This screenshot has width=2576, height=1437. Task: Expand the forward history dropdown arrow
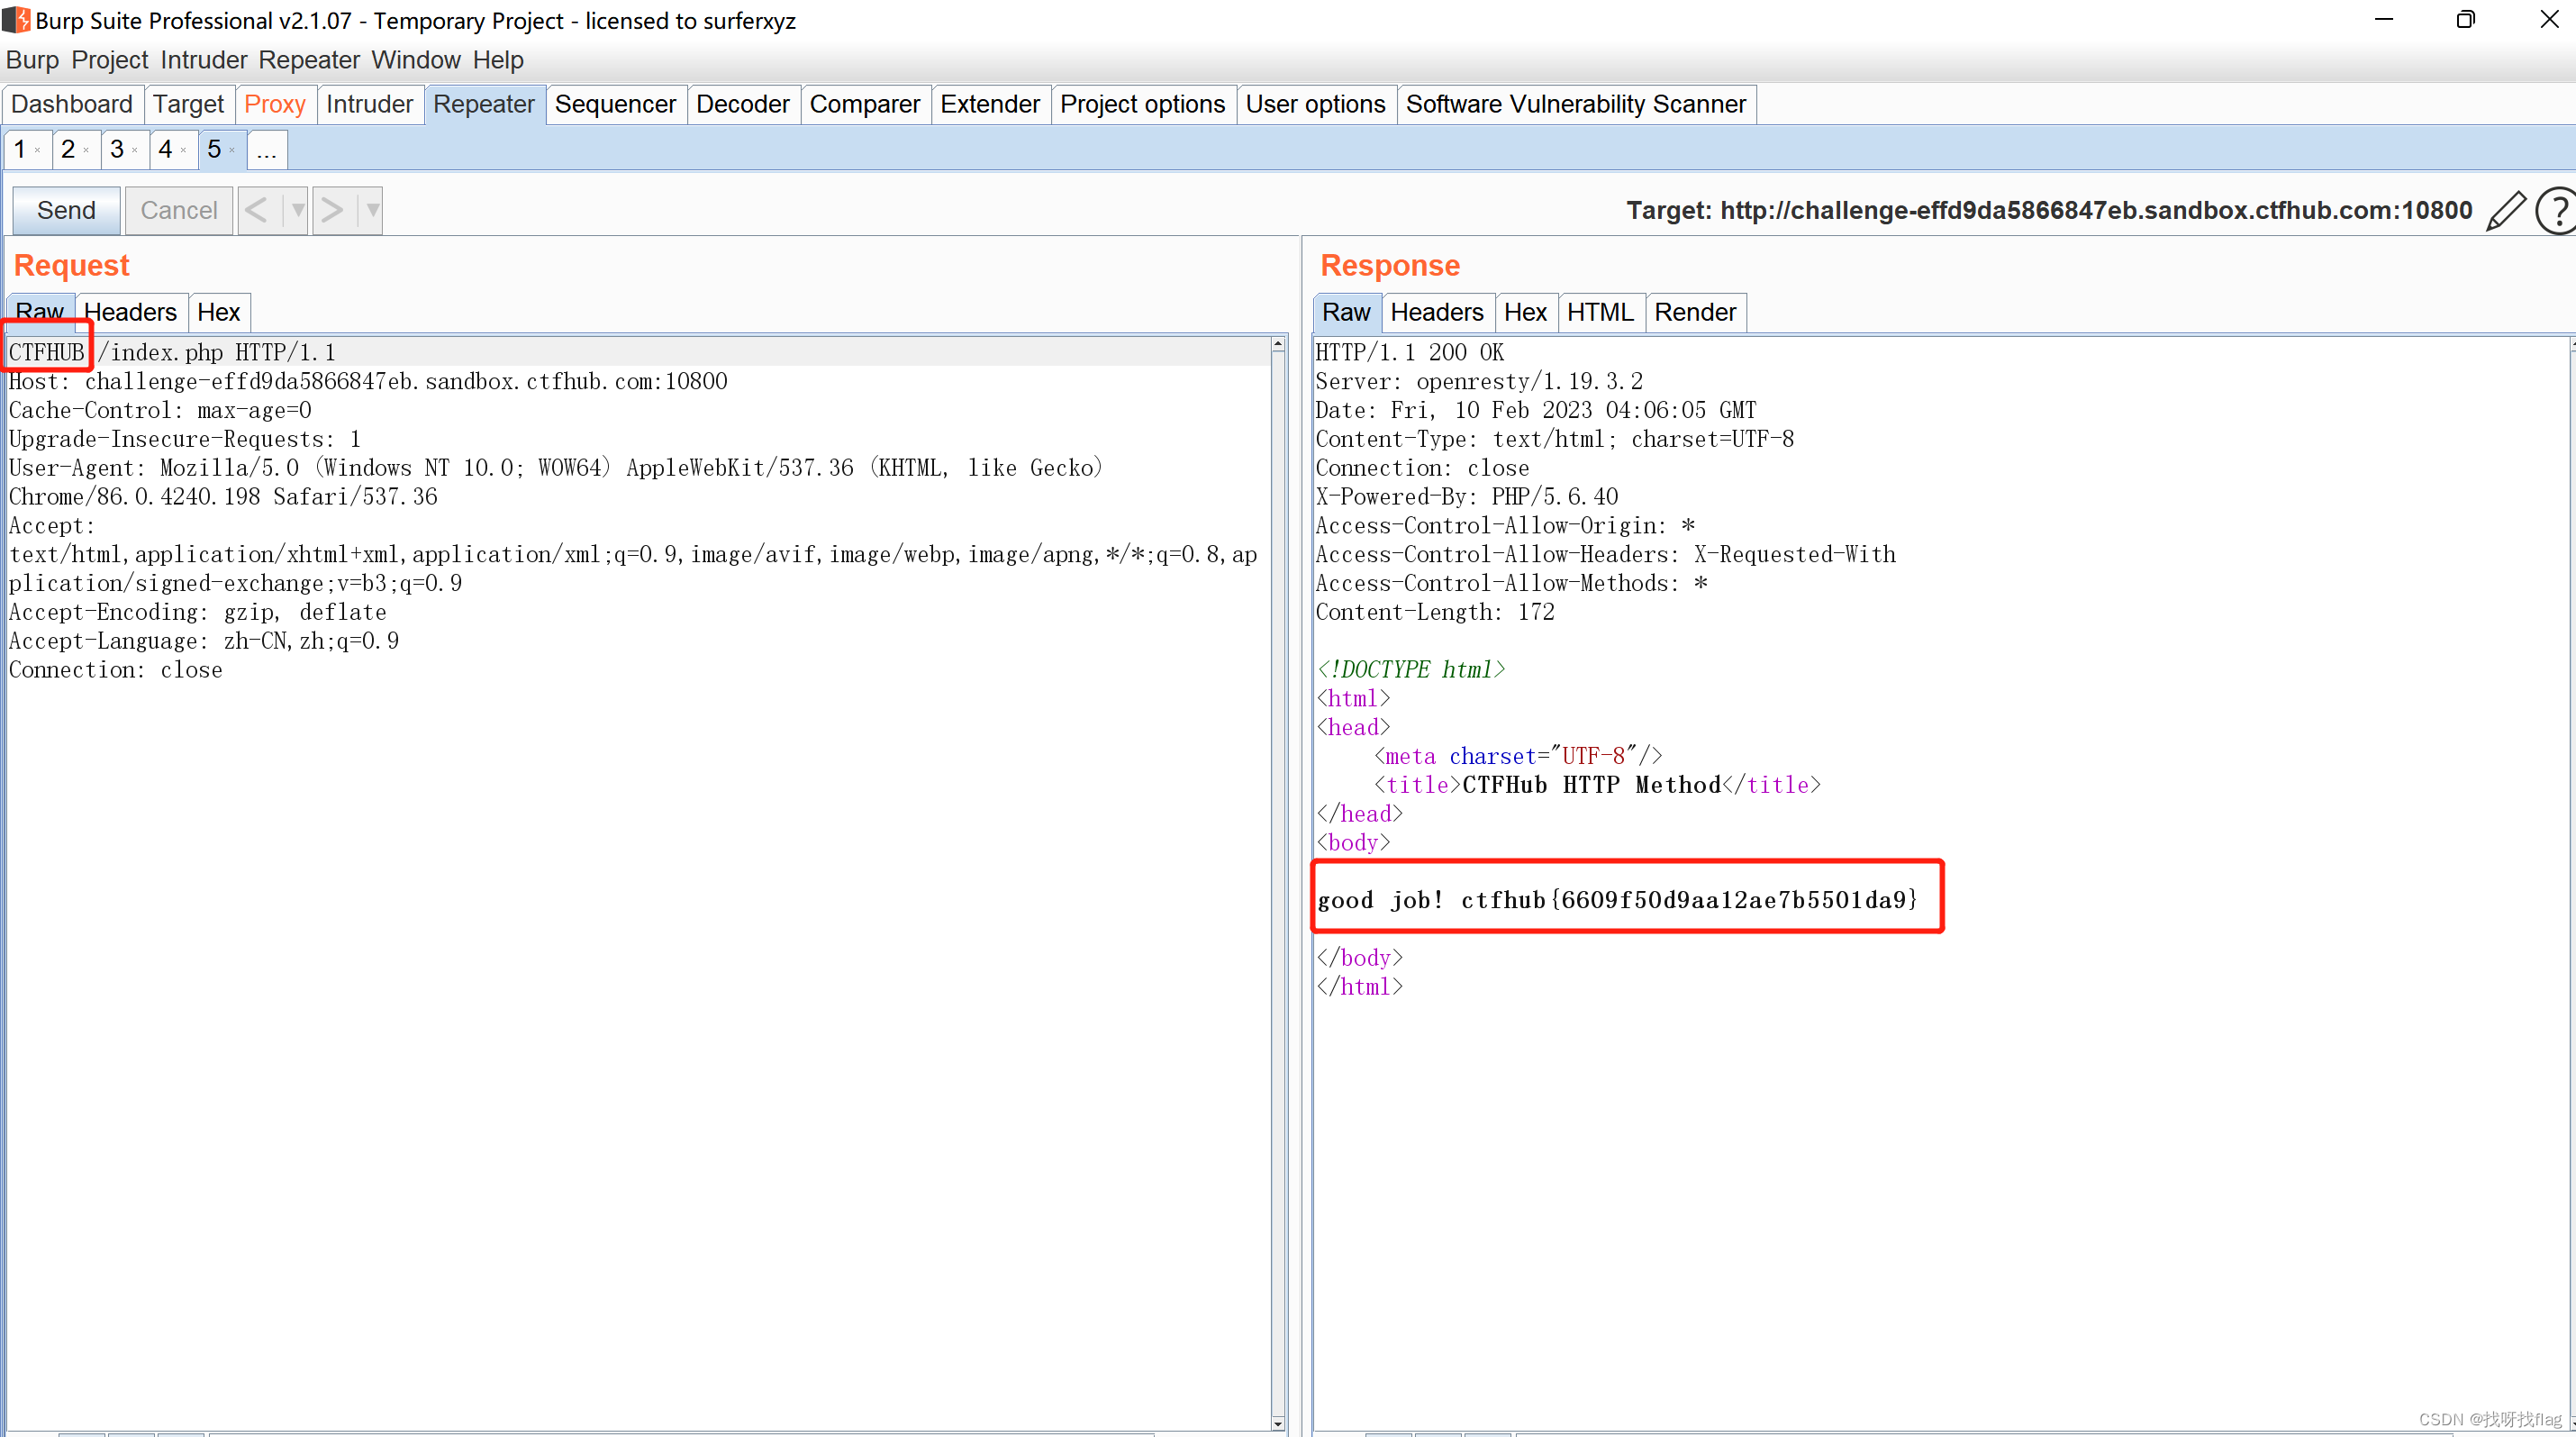(x=372, y=210)
